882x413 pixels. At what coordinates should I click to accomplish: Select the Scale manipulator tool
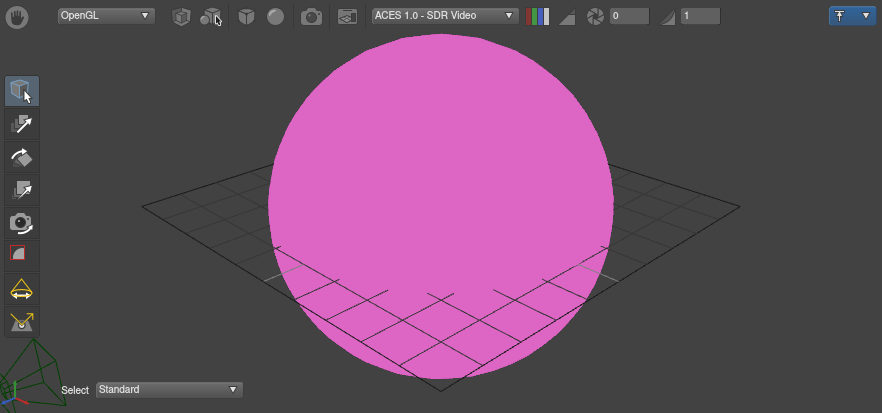point(22,190)
